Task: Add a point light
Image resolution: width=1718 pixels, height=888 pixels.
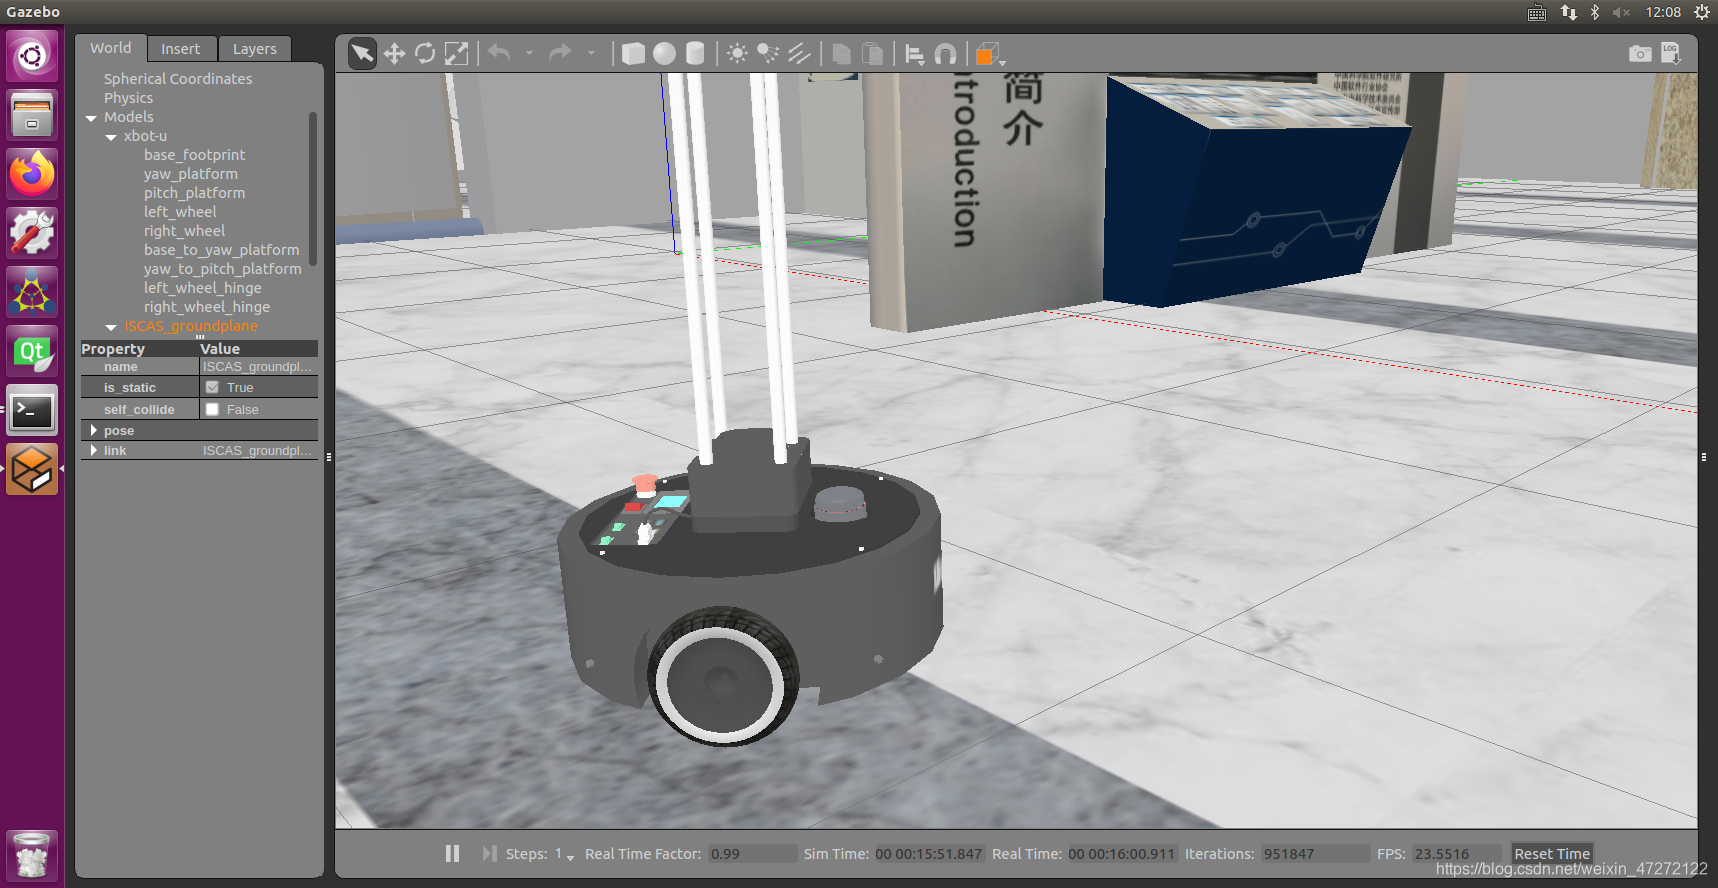Action: (x=737, y=53)
